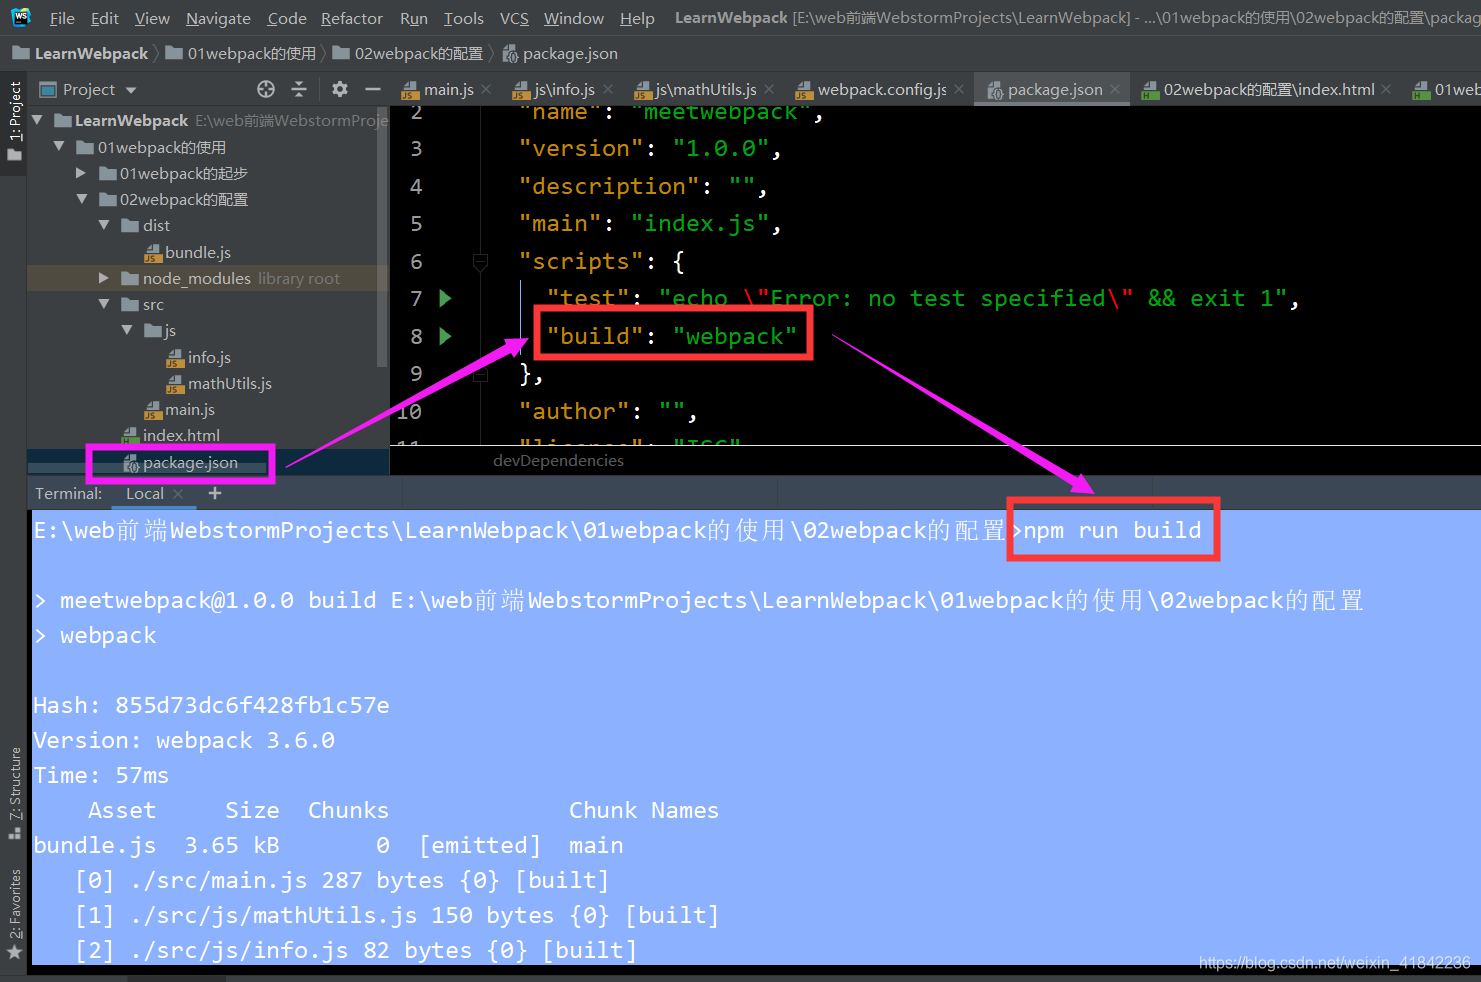Select mathUtils.js in project tree
Viewport: 1481px width, 982px height.
(219, 383)
